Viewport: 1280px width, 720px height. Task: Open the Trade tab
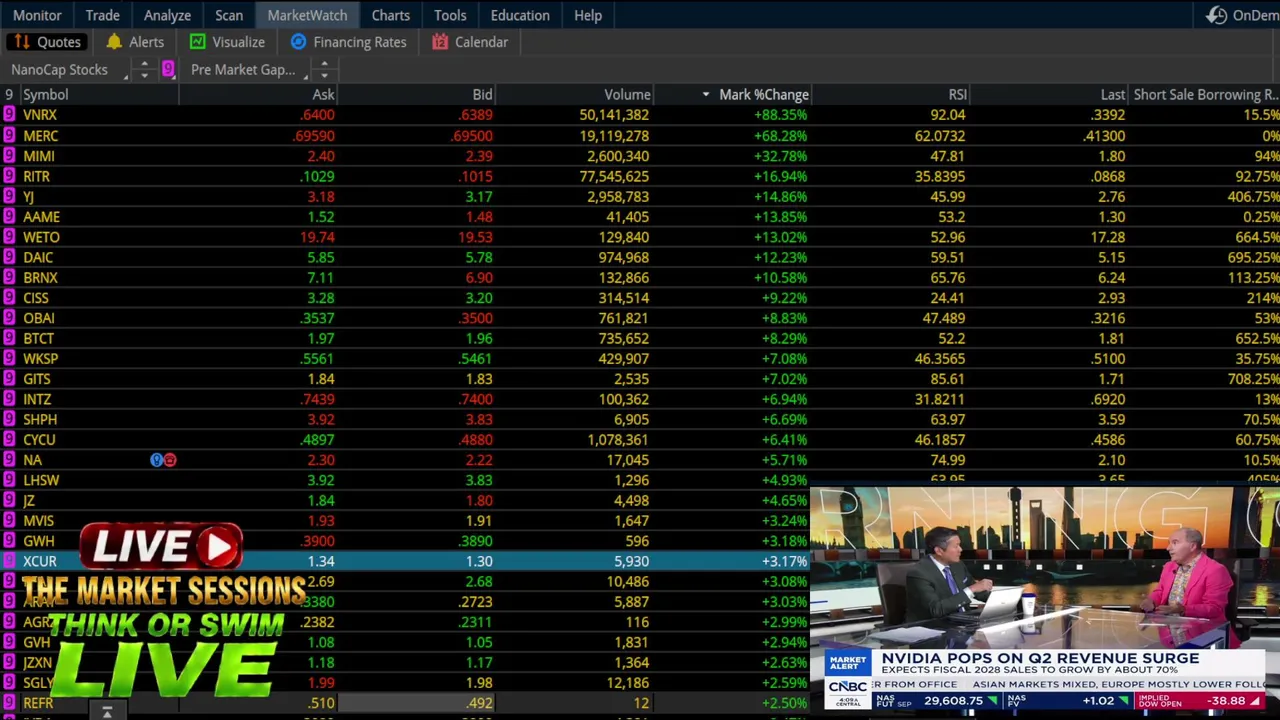click(102, 15)
